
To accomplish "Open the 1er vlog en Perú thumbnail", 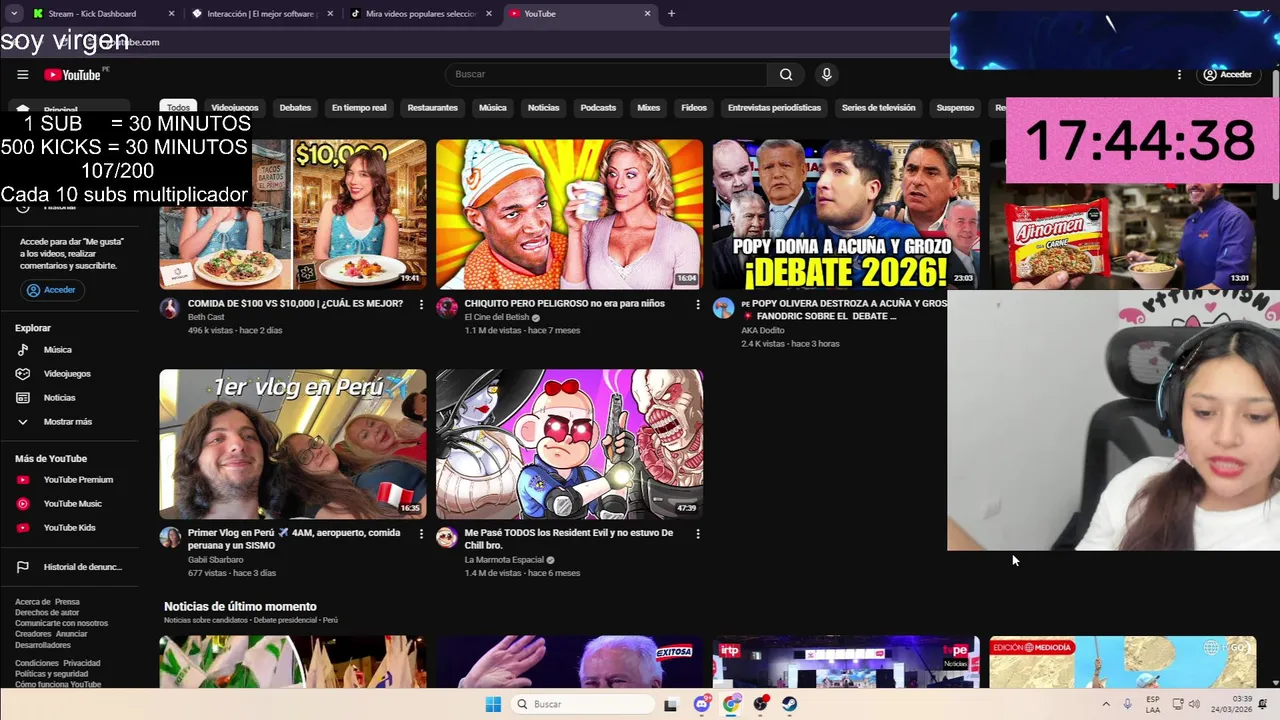I will [x=292, y=444].
